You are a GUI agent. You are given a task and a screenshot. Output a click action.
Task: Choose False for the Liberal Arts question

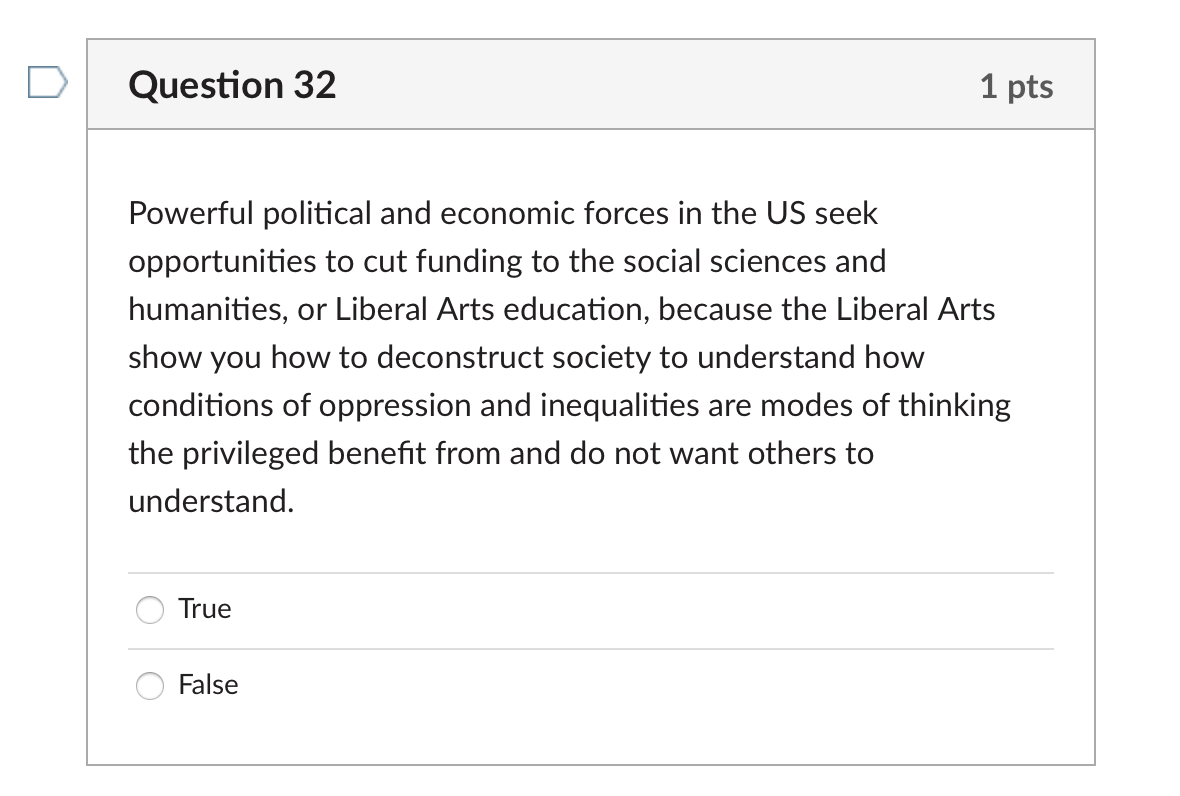tap(149, 686)
